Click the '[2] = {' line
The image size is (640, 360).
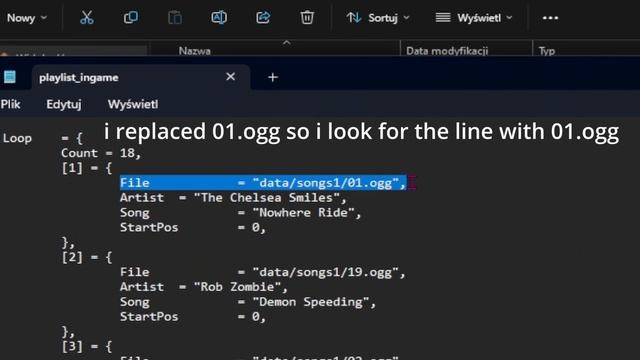(x=86, y=257)
